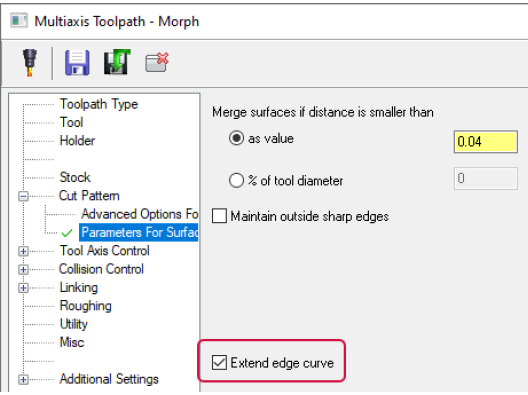Expand the Additional Settings node
528x395 pixels.
24,380
